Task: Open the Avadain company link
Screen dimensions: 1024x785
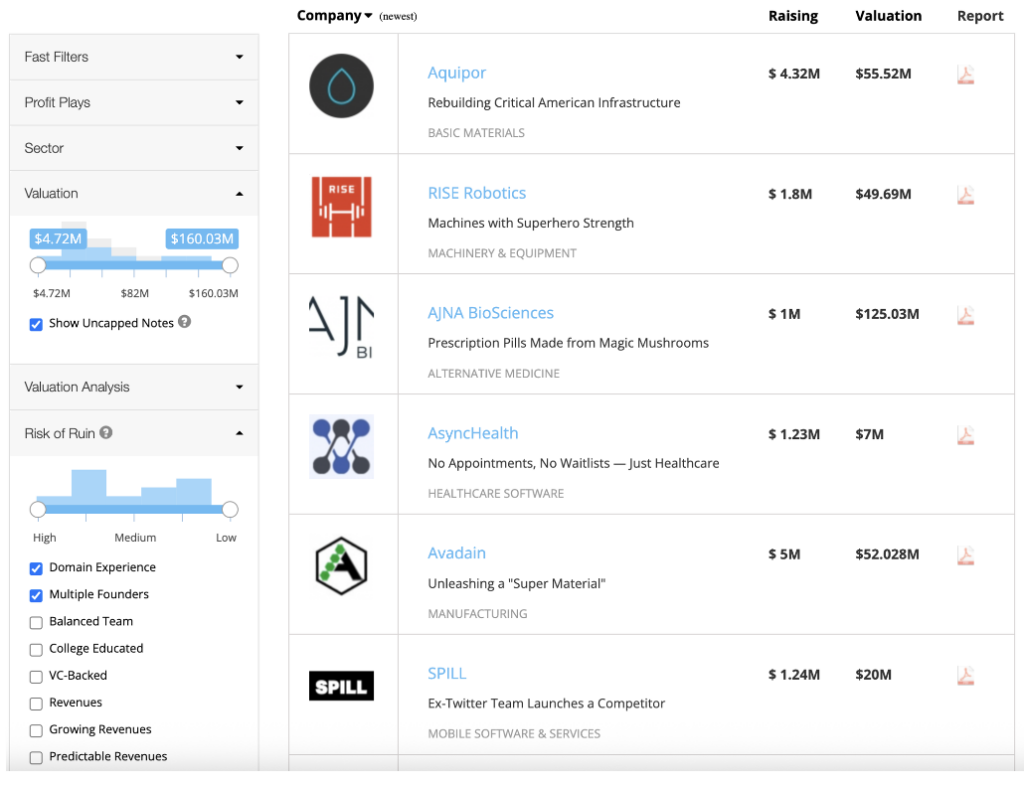Action: coord(456,553)
